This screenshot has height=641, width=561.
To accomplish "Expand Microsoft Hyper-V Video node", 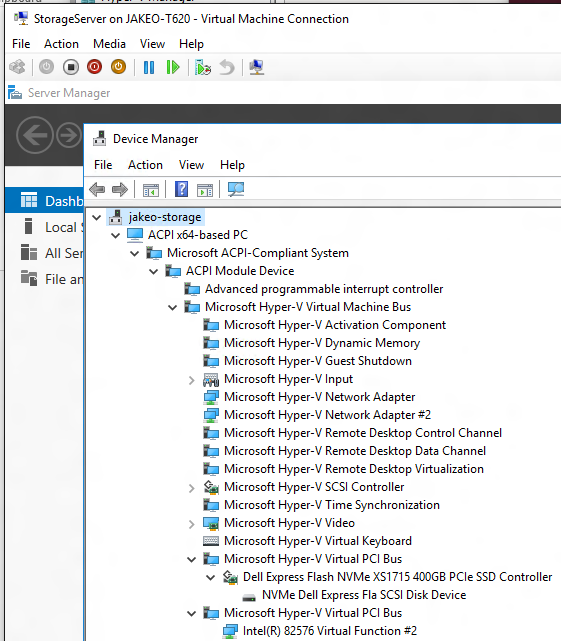I will point(191,524).
